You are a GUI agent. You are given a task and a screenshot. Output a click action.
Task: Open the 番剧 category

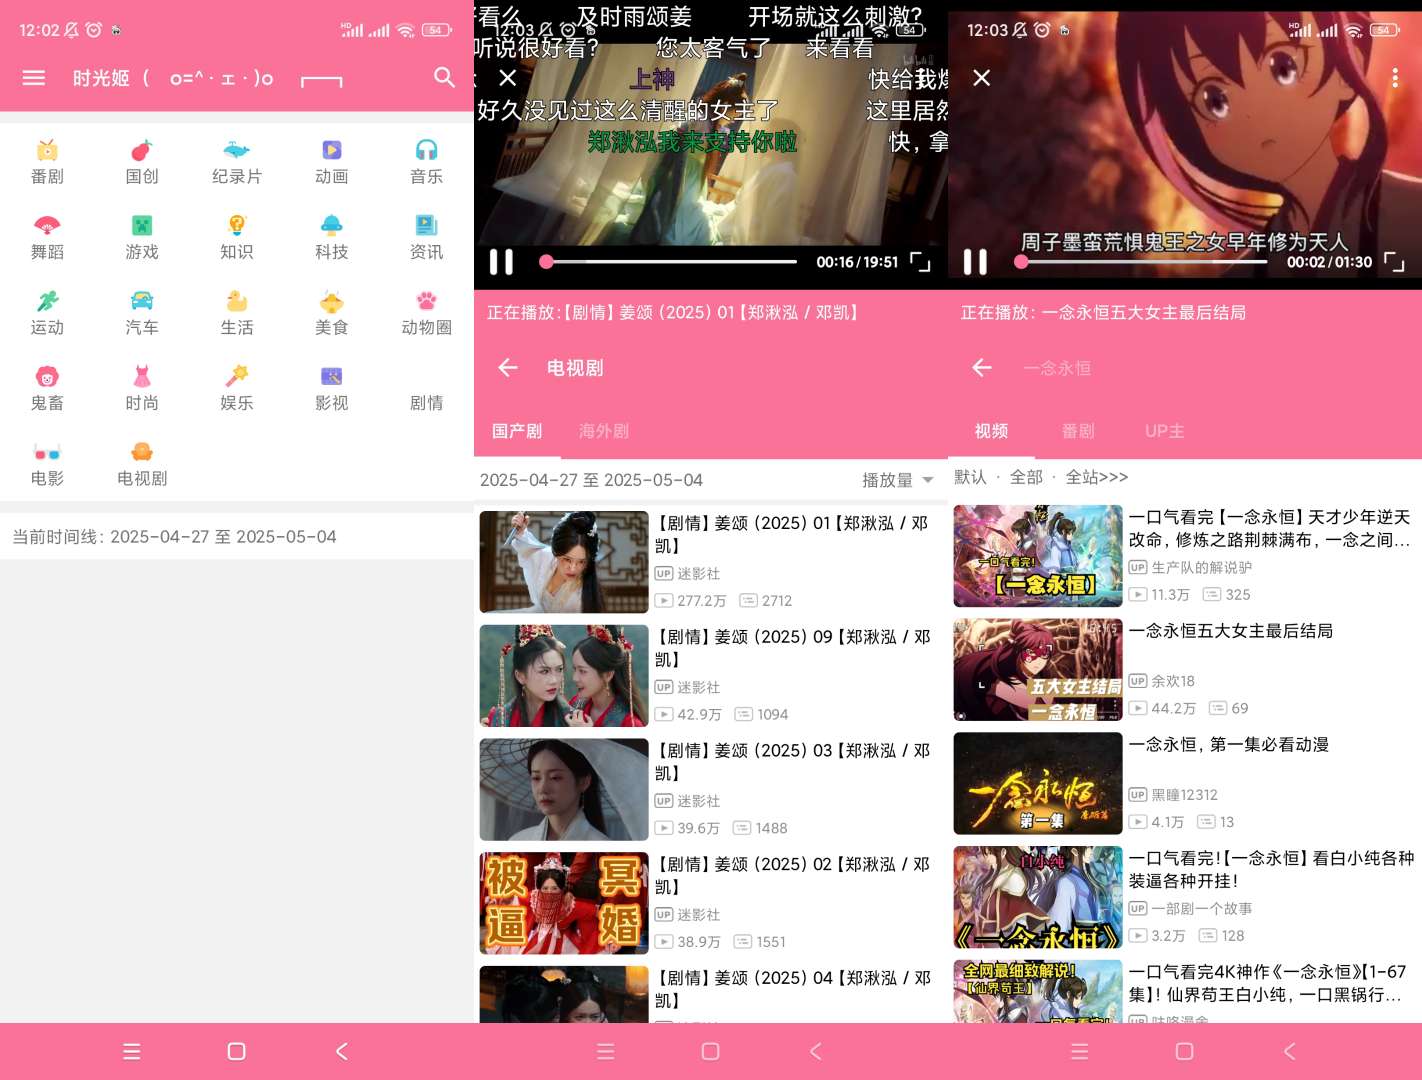click(x=47, y=163)
